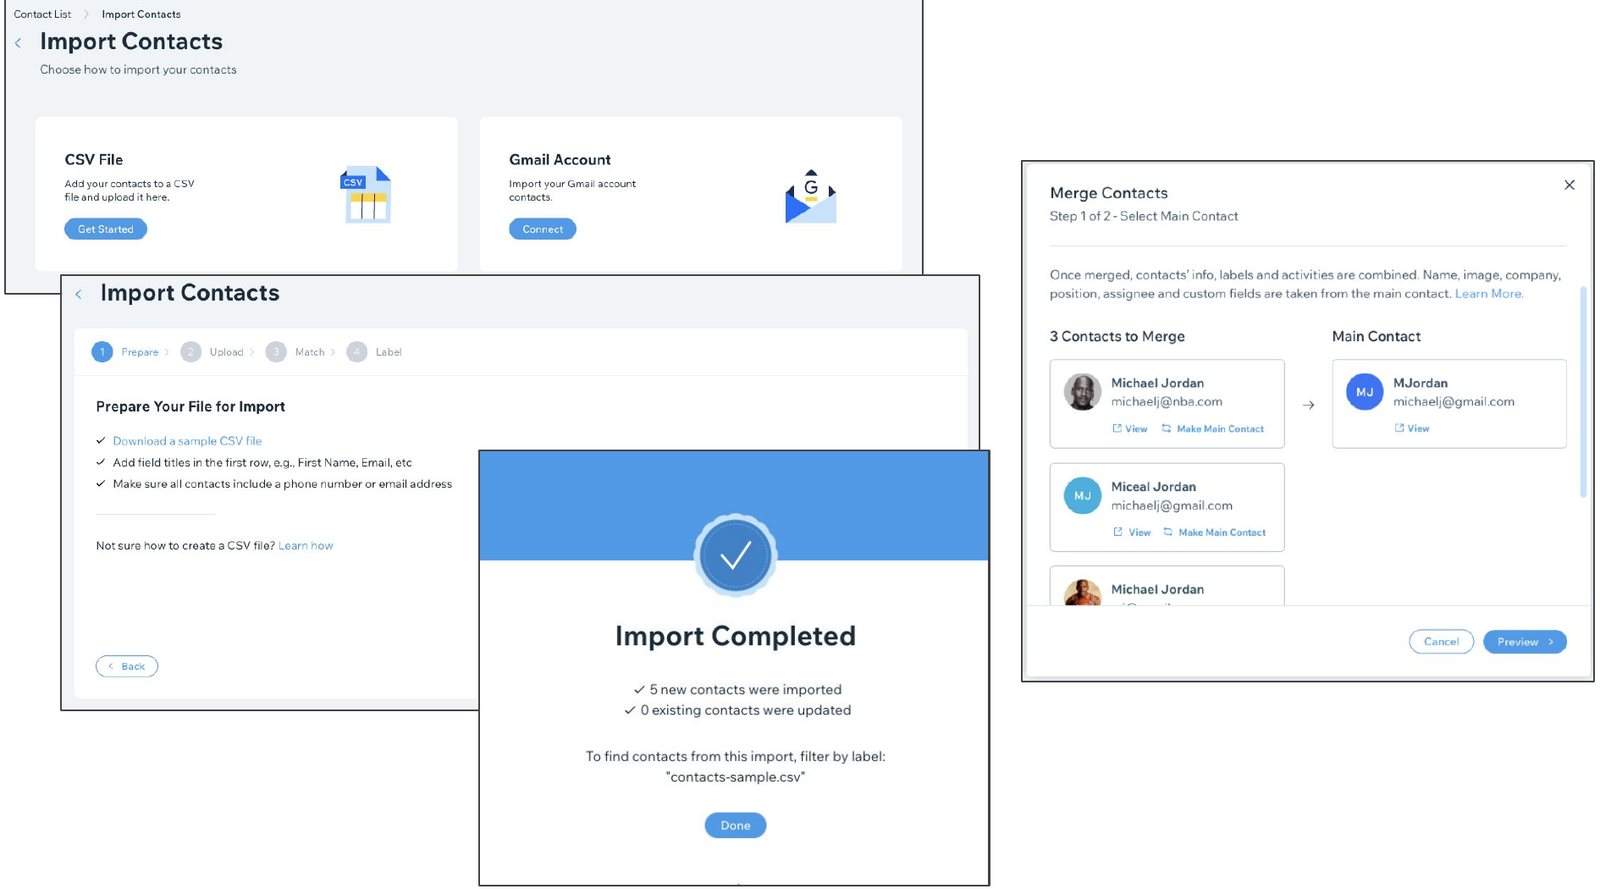Open Contact List breadcrumb link
Viewport: 1600px width, 889px height.
click(x=42, y=14)
